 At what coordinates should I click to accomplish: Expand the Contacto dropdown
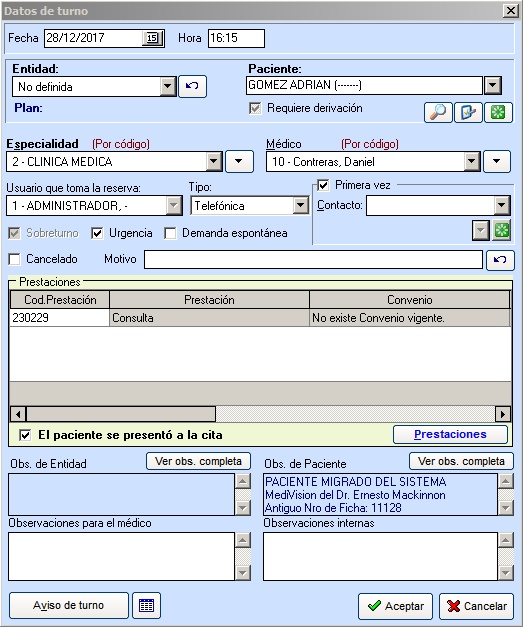(x=502, y=206)
